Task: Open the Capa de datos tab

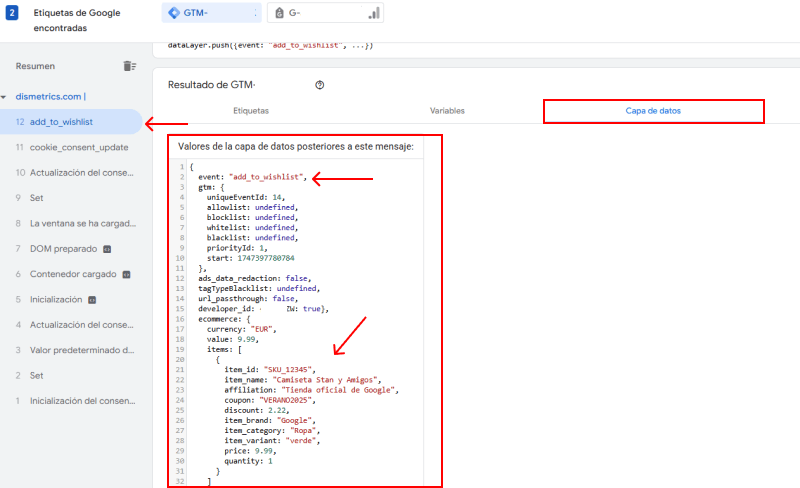Action: click(x=653, y=111)
